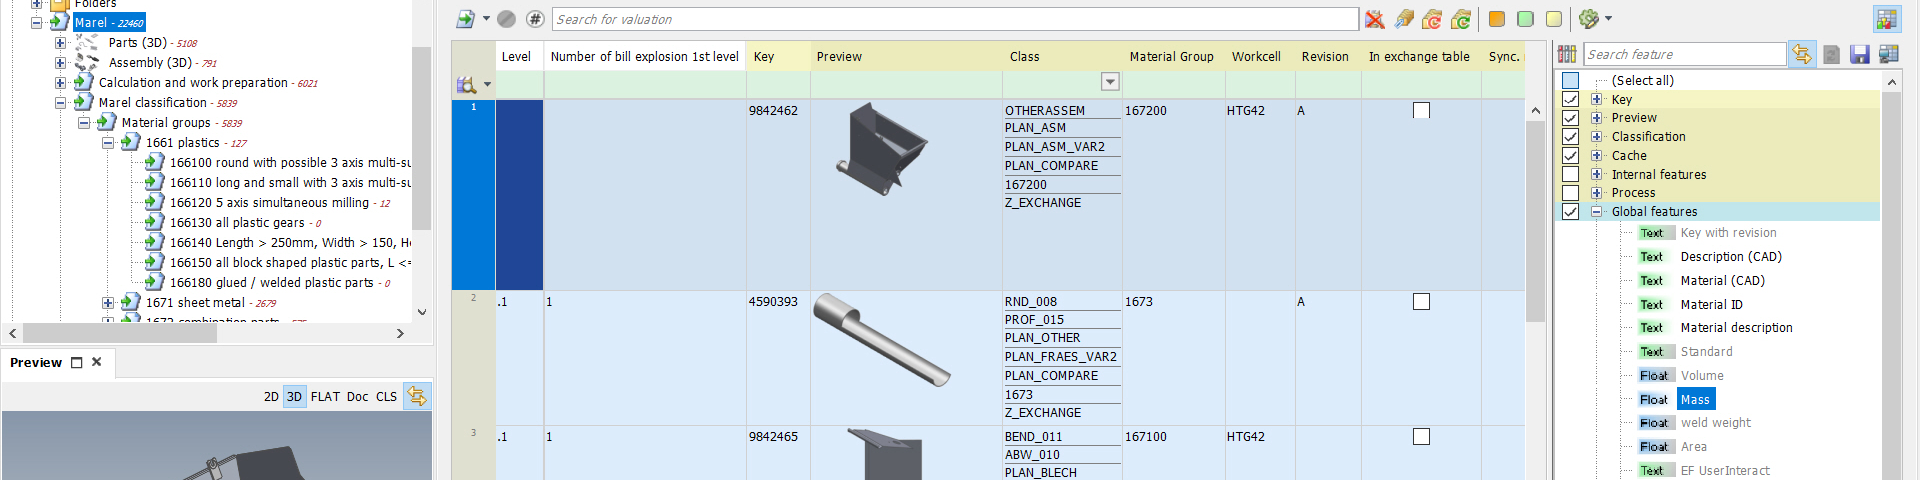Click the column chooser icon left of Search feature
This screenshot has height=480, width=1920.
1567,55
